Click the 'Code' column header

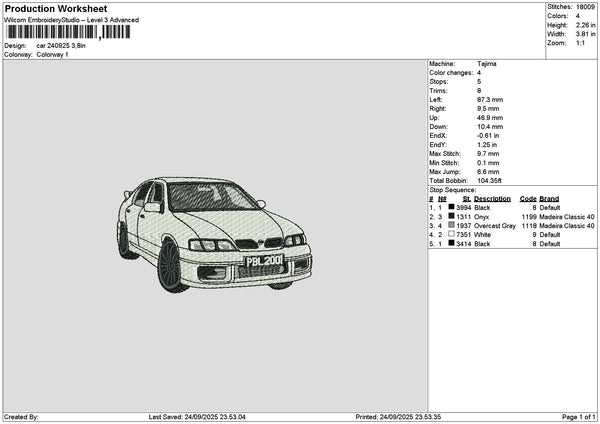[x=528, y=199]
